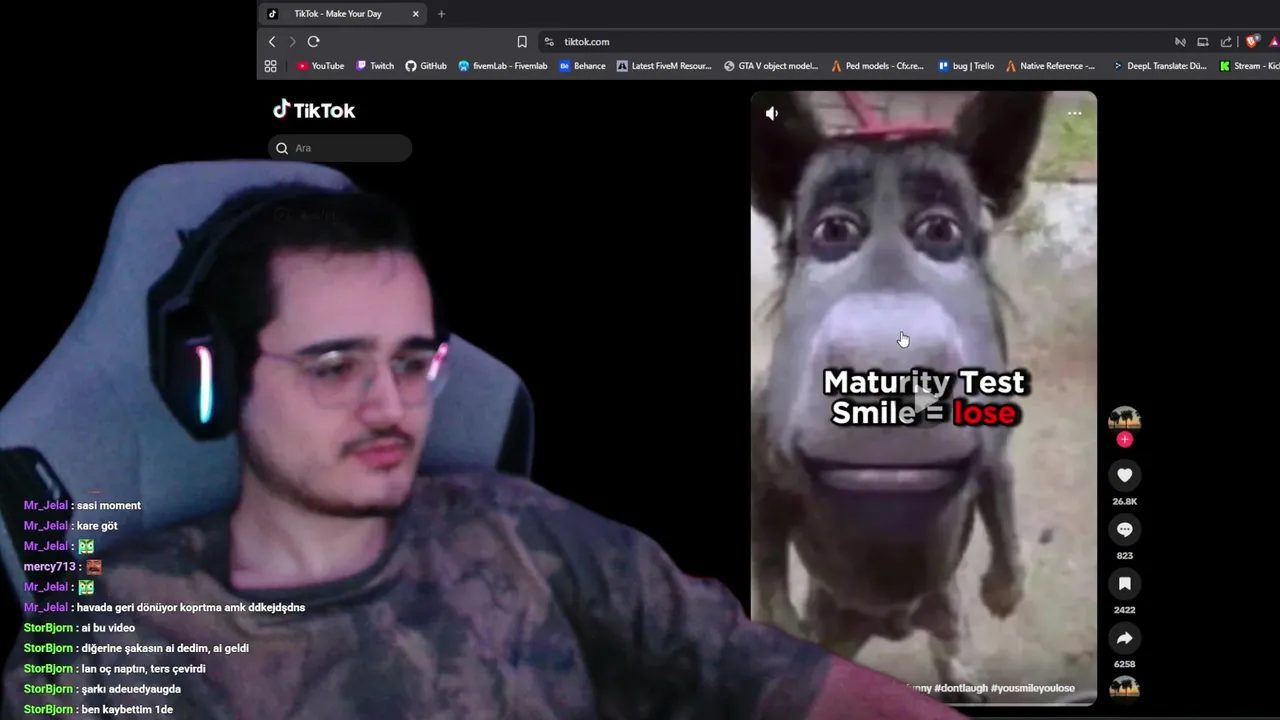Click the 823 comments count
The width and height of the screenshot is (1280, 720).
[x=1125, y=556]
